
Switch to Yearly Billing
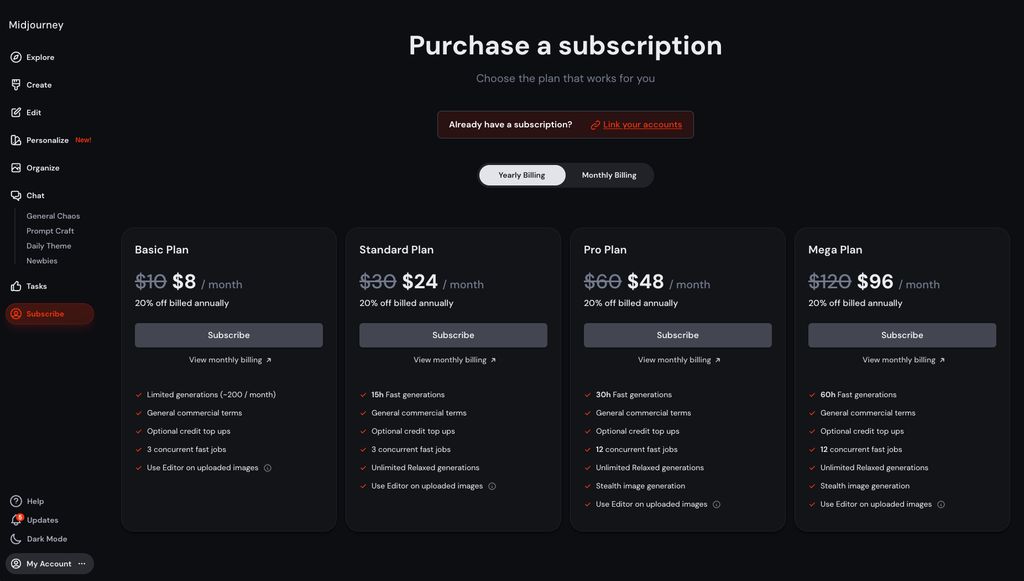pos(522,175)
